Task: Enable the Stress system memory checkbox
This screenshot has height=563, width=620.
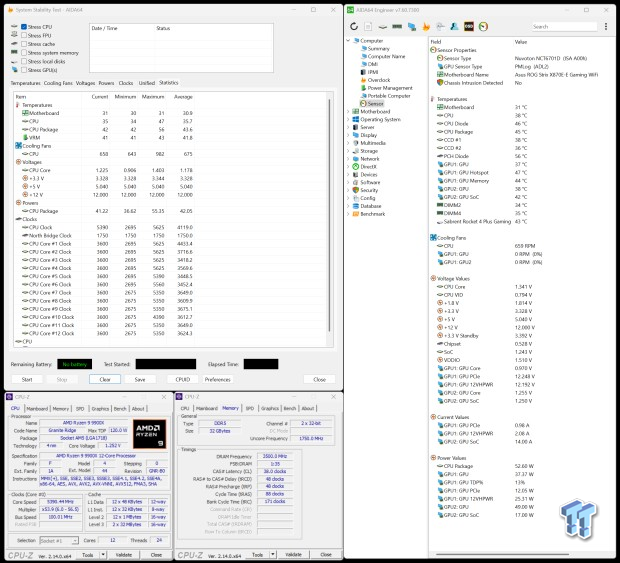Action: pyautogui.click(x=24, y=53)
